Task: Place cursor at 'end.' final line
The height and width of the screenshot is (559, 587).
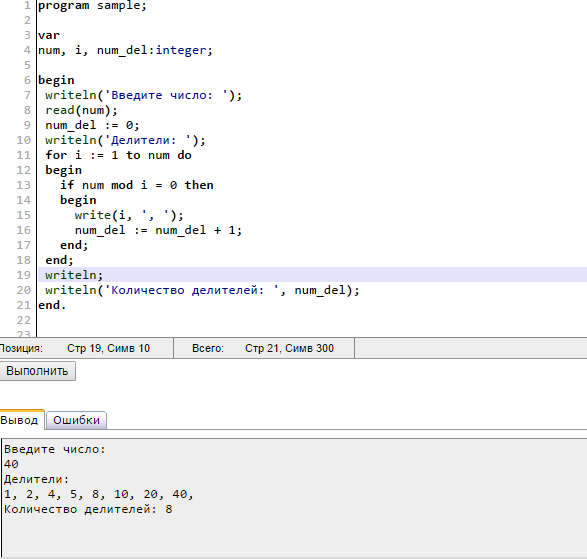Action: pyautogui.click(x=52, y=305)
